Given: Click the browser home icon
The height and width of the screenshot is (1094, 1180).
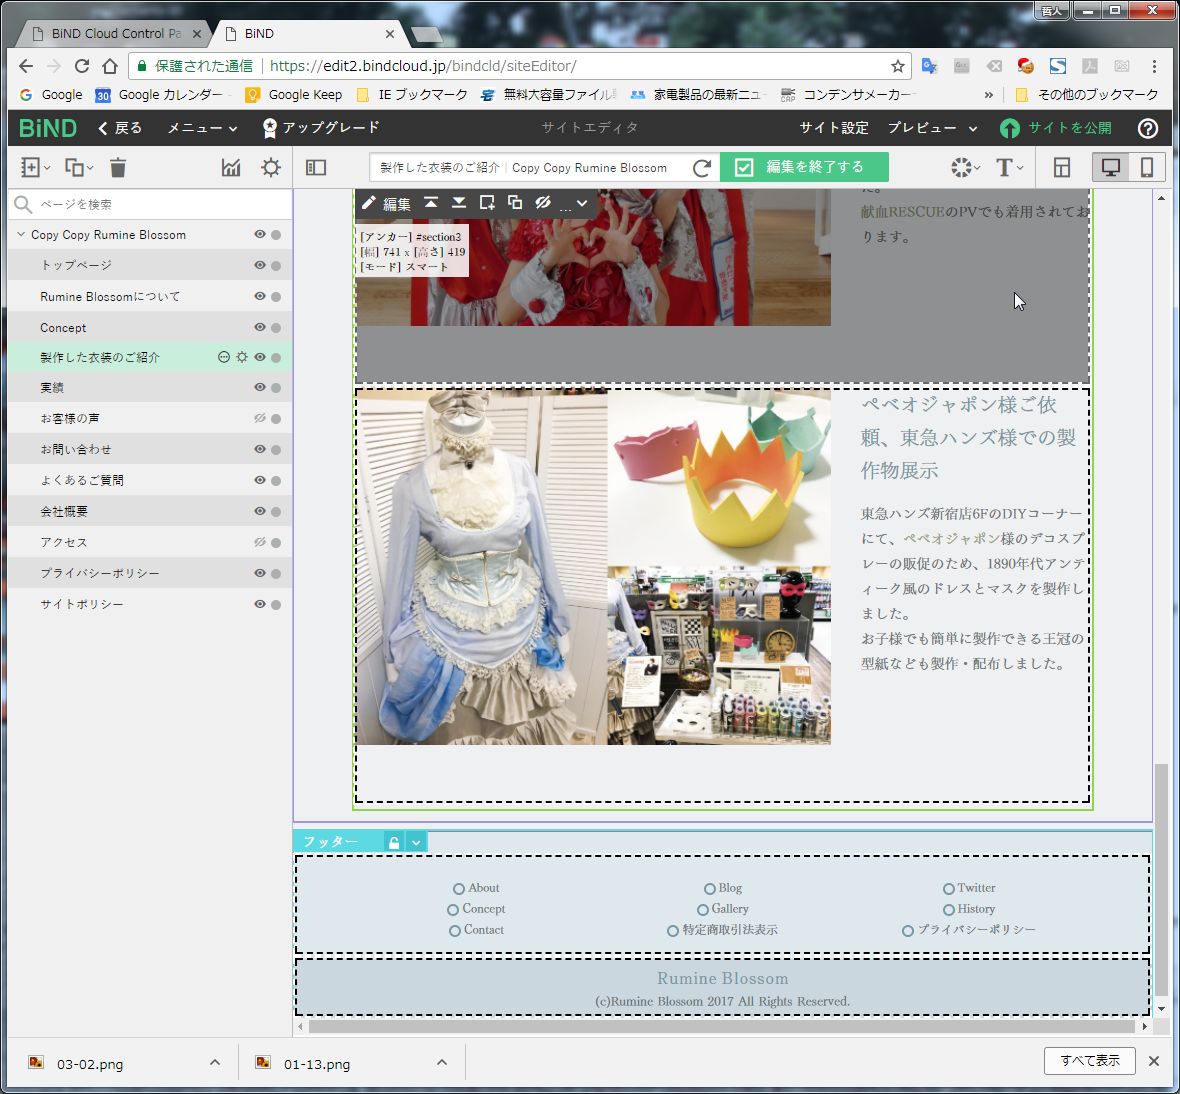Looking at the screenshot, I should 110,66.
